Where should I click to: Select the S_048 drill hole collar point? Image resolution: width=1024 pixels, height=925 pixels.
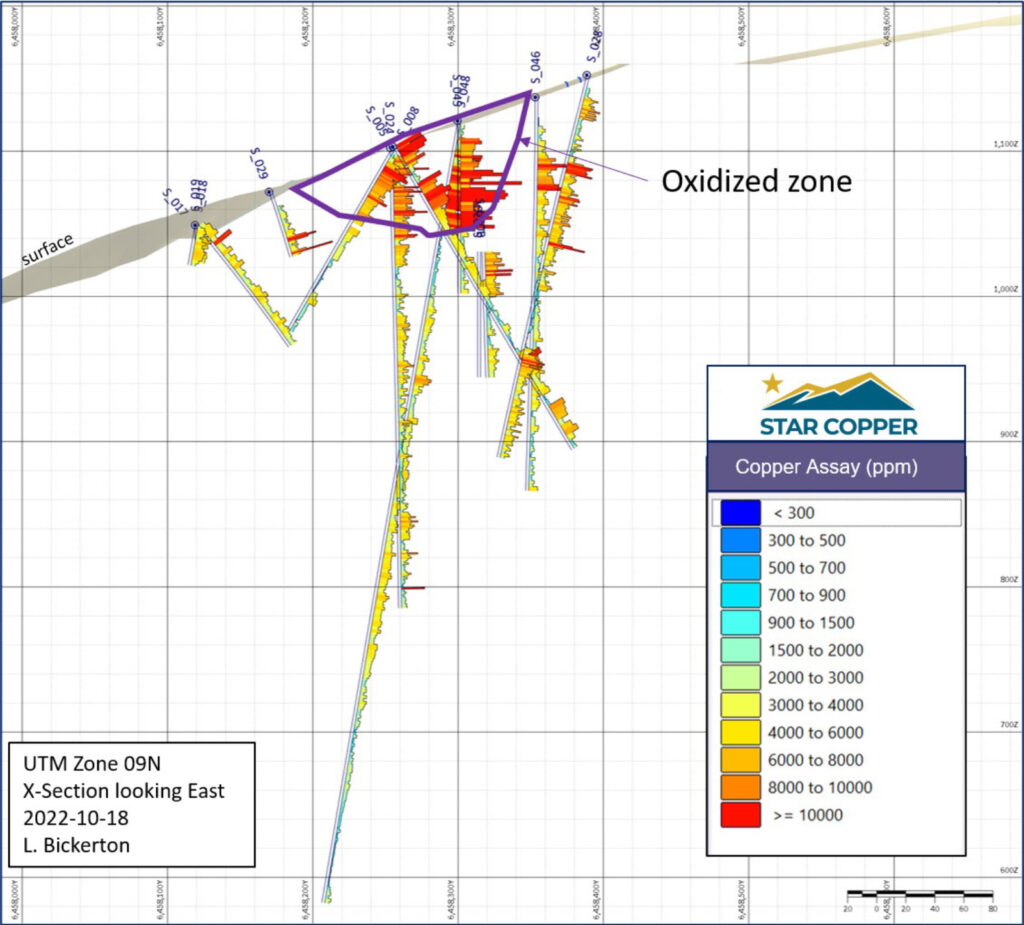(x=459, y=120)
